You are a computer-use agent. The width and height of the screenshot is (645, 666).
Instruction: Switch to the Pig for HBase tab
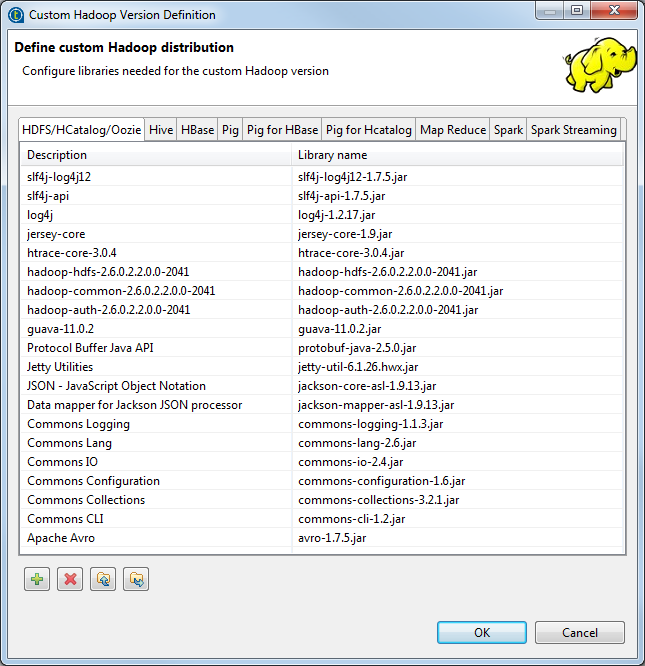pos(282,130)
